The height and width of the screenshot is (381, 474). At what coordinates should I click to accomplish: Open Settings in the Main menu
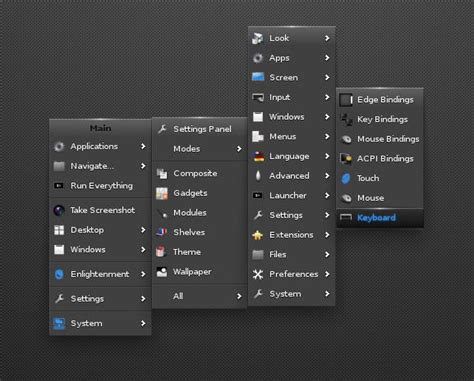[x=100, y=299]
